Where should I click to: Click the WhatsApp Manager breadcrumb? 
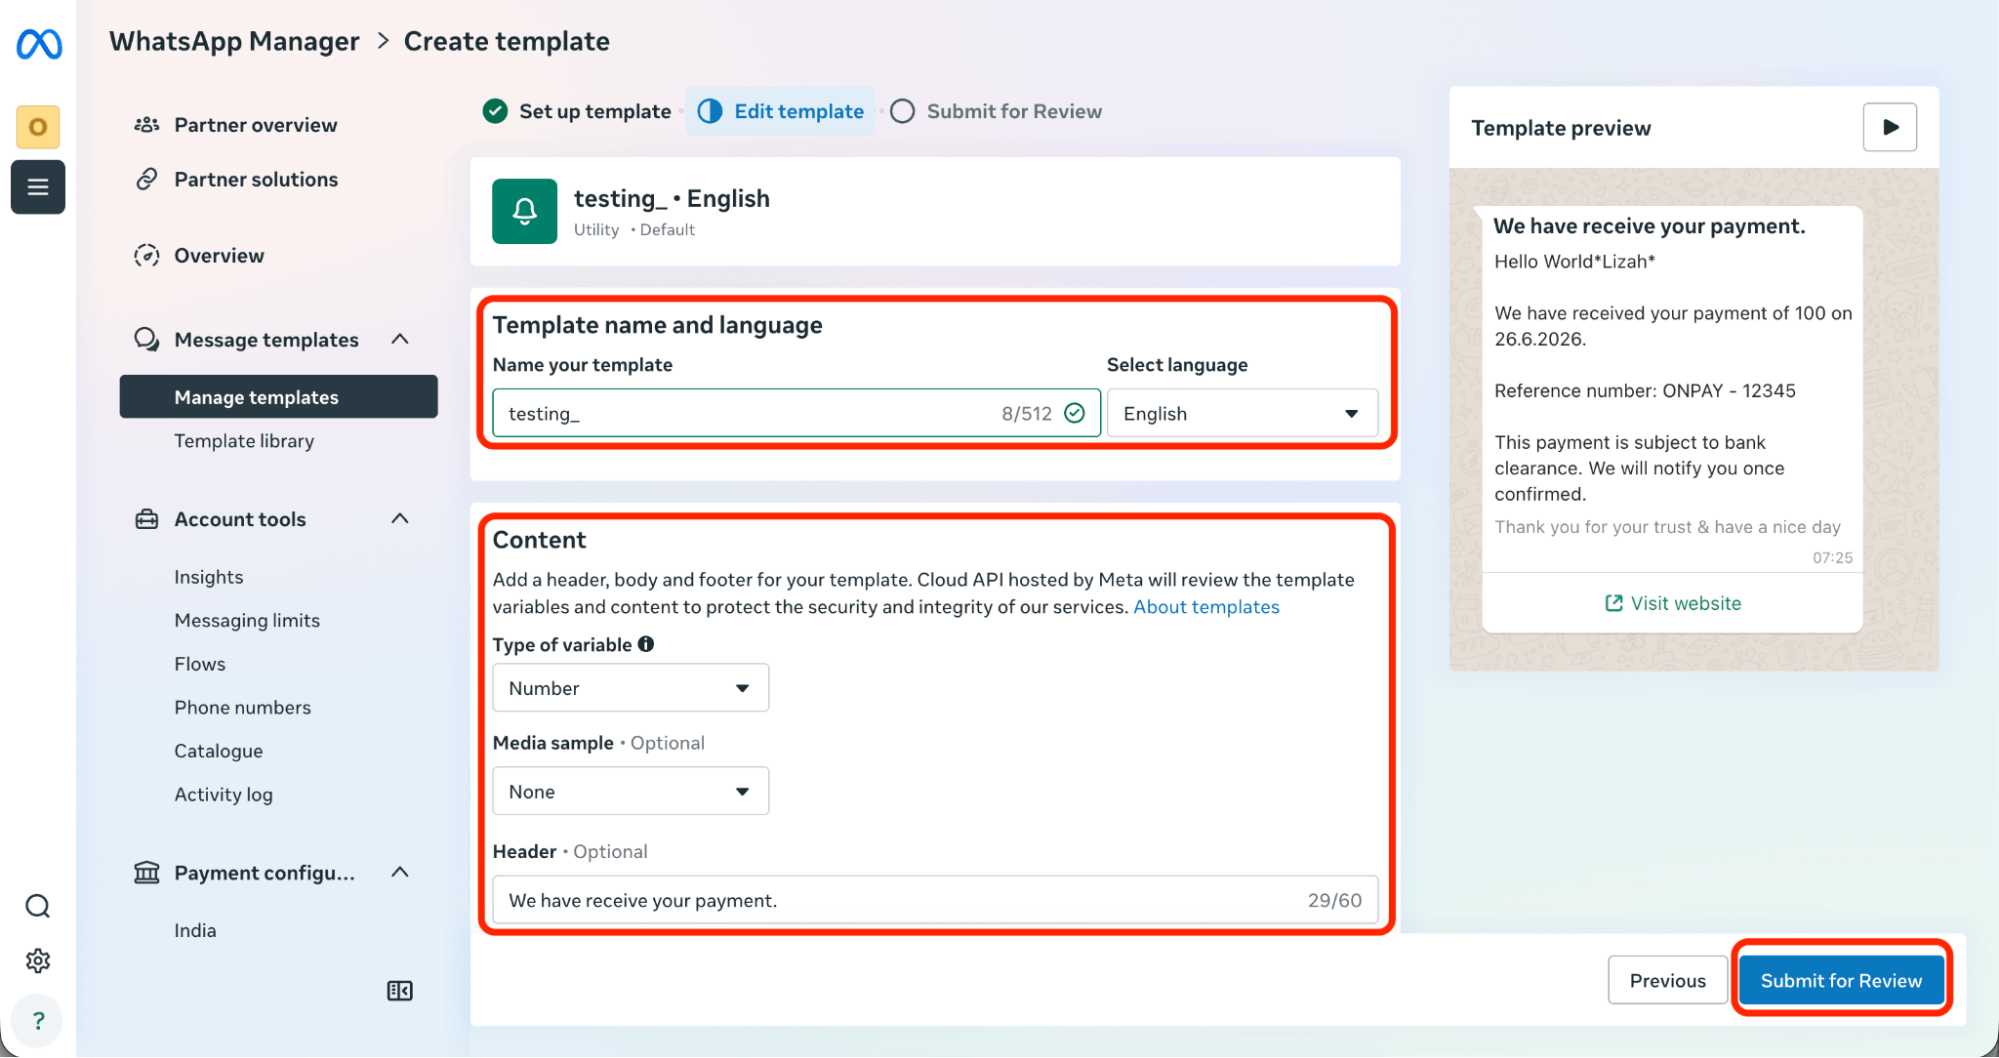(234, 41)
